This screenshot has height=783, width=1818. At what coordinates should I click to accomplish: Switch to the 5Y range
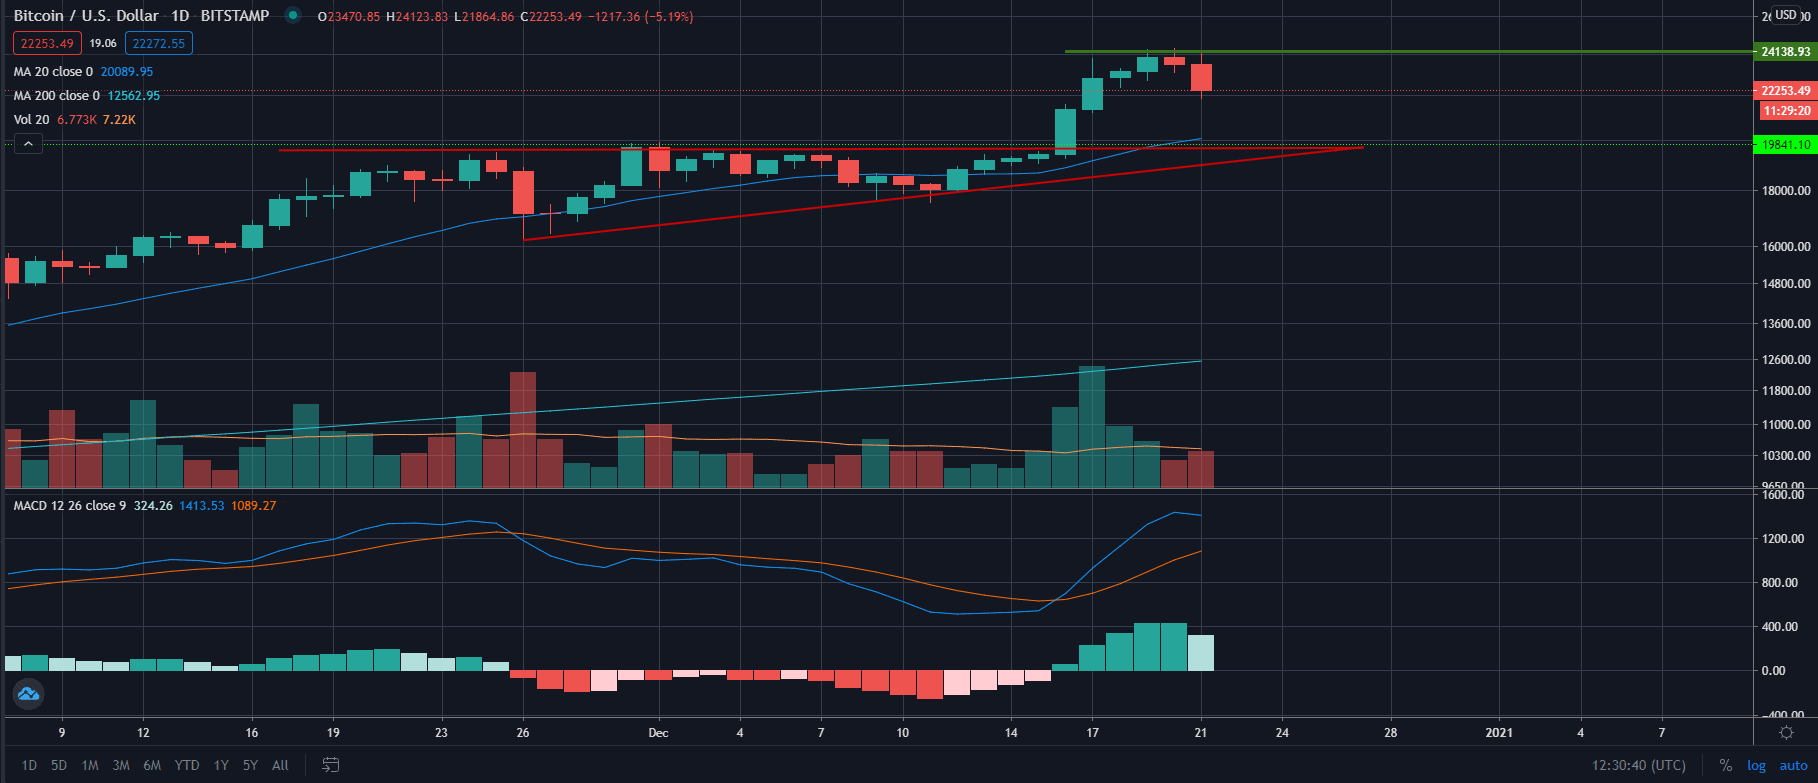[250, 765]
